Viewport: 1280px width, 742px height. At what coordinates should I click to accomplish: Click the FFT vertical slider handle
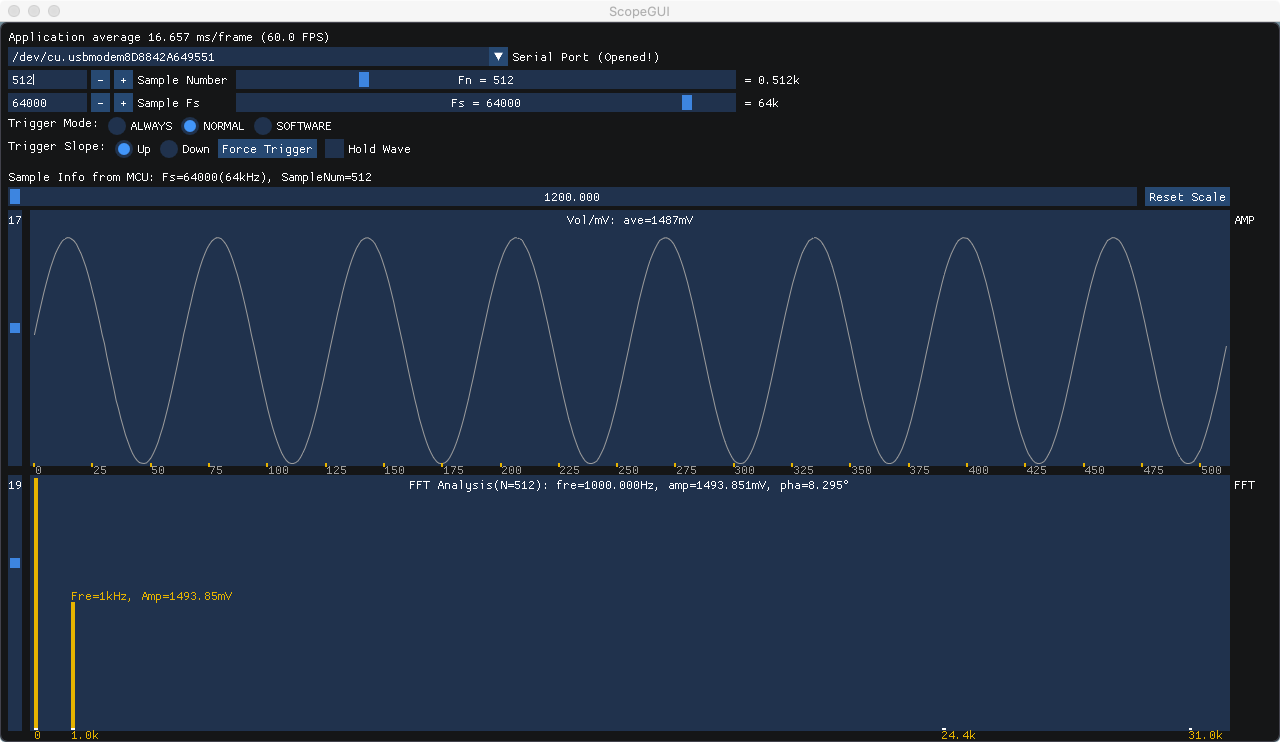[15, 563]
